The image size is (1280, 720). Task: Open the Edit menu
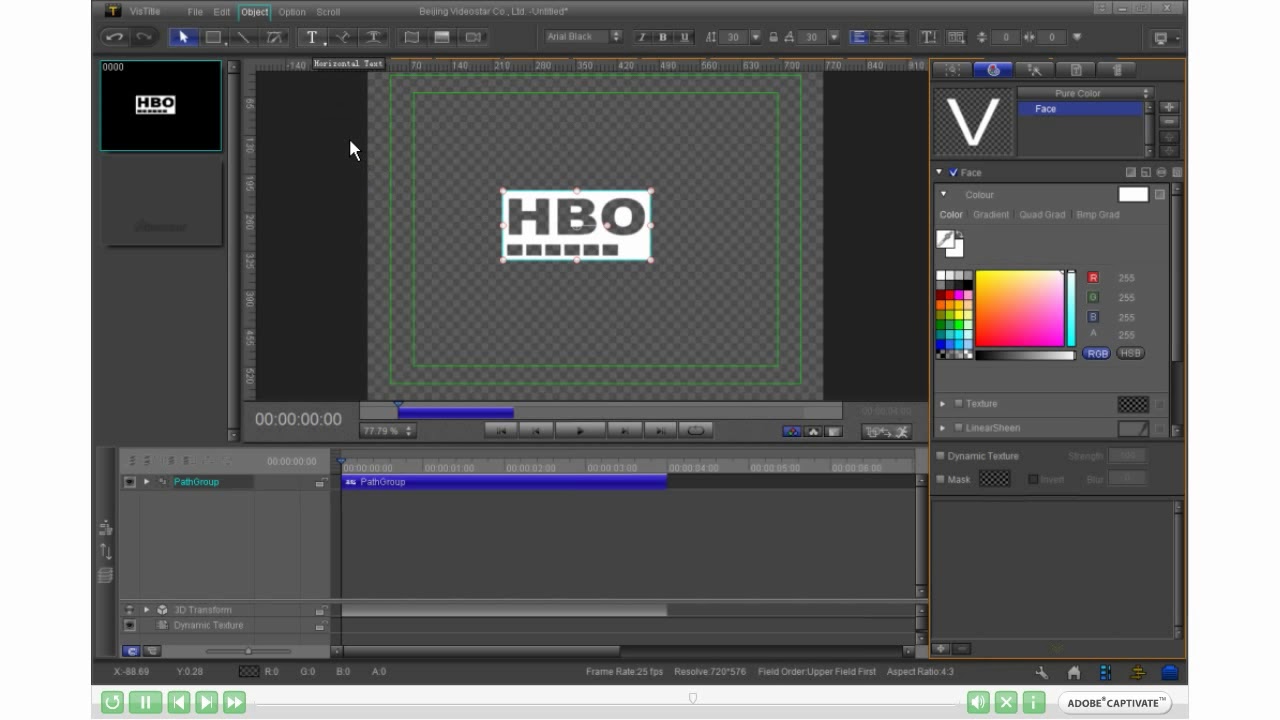pos(222,12)
